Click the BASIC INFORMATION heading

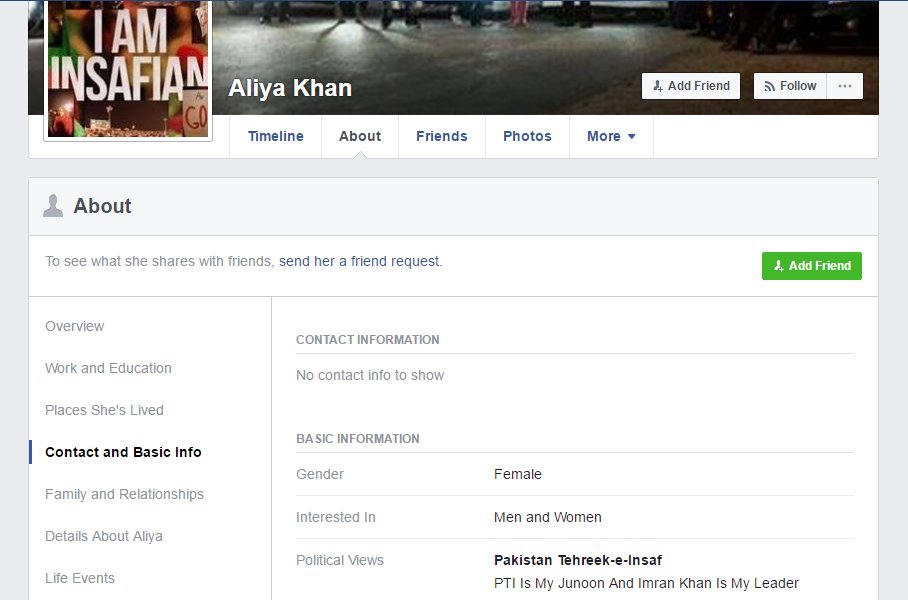point(358,439)
